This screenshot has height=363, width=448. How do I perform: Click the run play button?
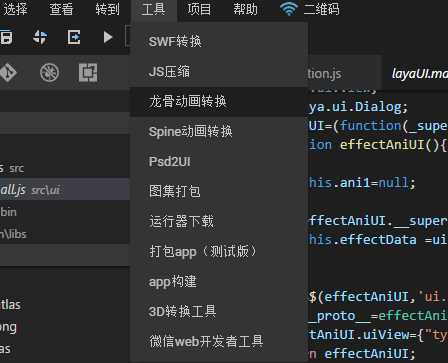(108, 37)
